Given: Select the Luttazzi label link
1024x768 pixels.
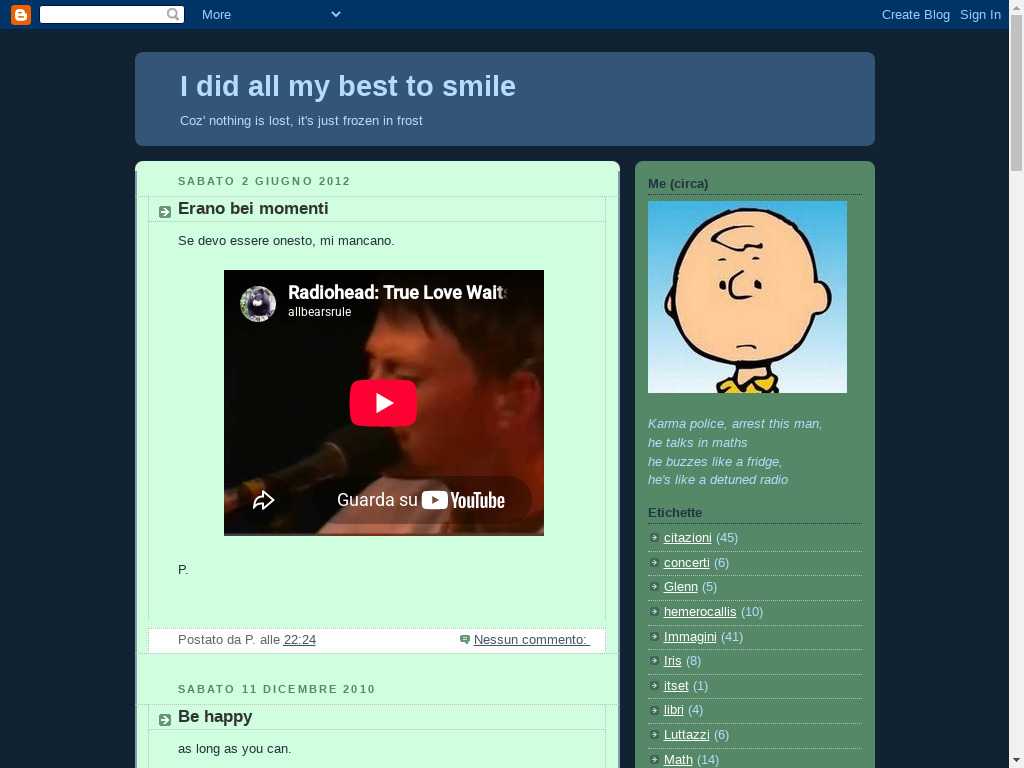Looking at the screenshot, I should pyautogui.click(x=686, y=735).
